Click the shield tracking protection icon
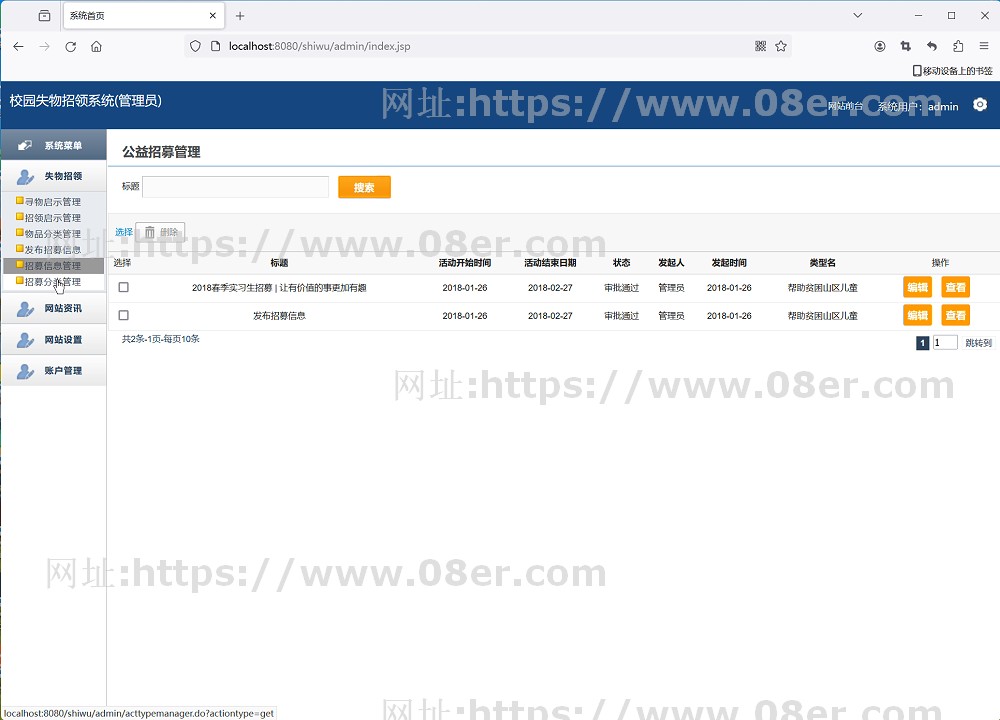 click(195, 46)
